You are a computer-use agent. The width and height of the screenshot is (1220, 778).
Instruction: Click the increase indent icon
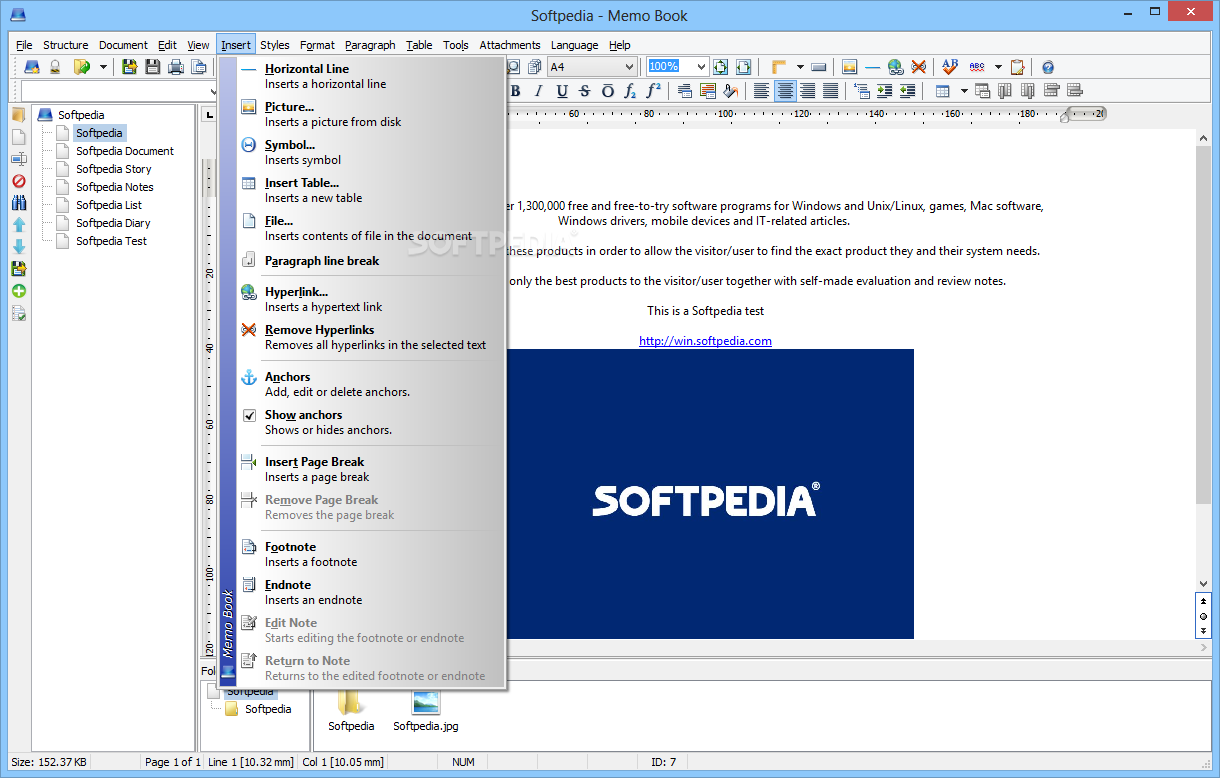click(884, 91)
